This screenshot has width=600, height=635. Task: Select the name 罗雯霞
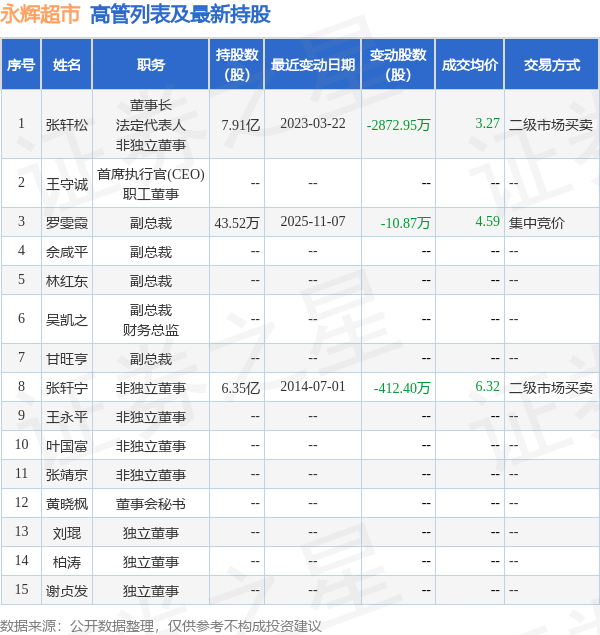click(67, 223)
